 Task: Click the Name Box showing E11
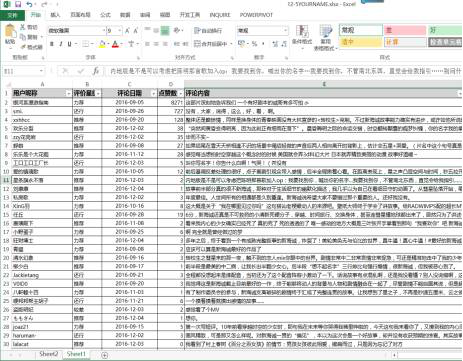pyautogui.click(x=23, y=71)
